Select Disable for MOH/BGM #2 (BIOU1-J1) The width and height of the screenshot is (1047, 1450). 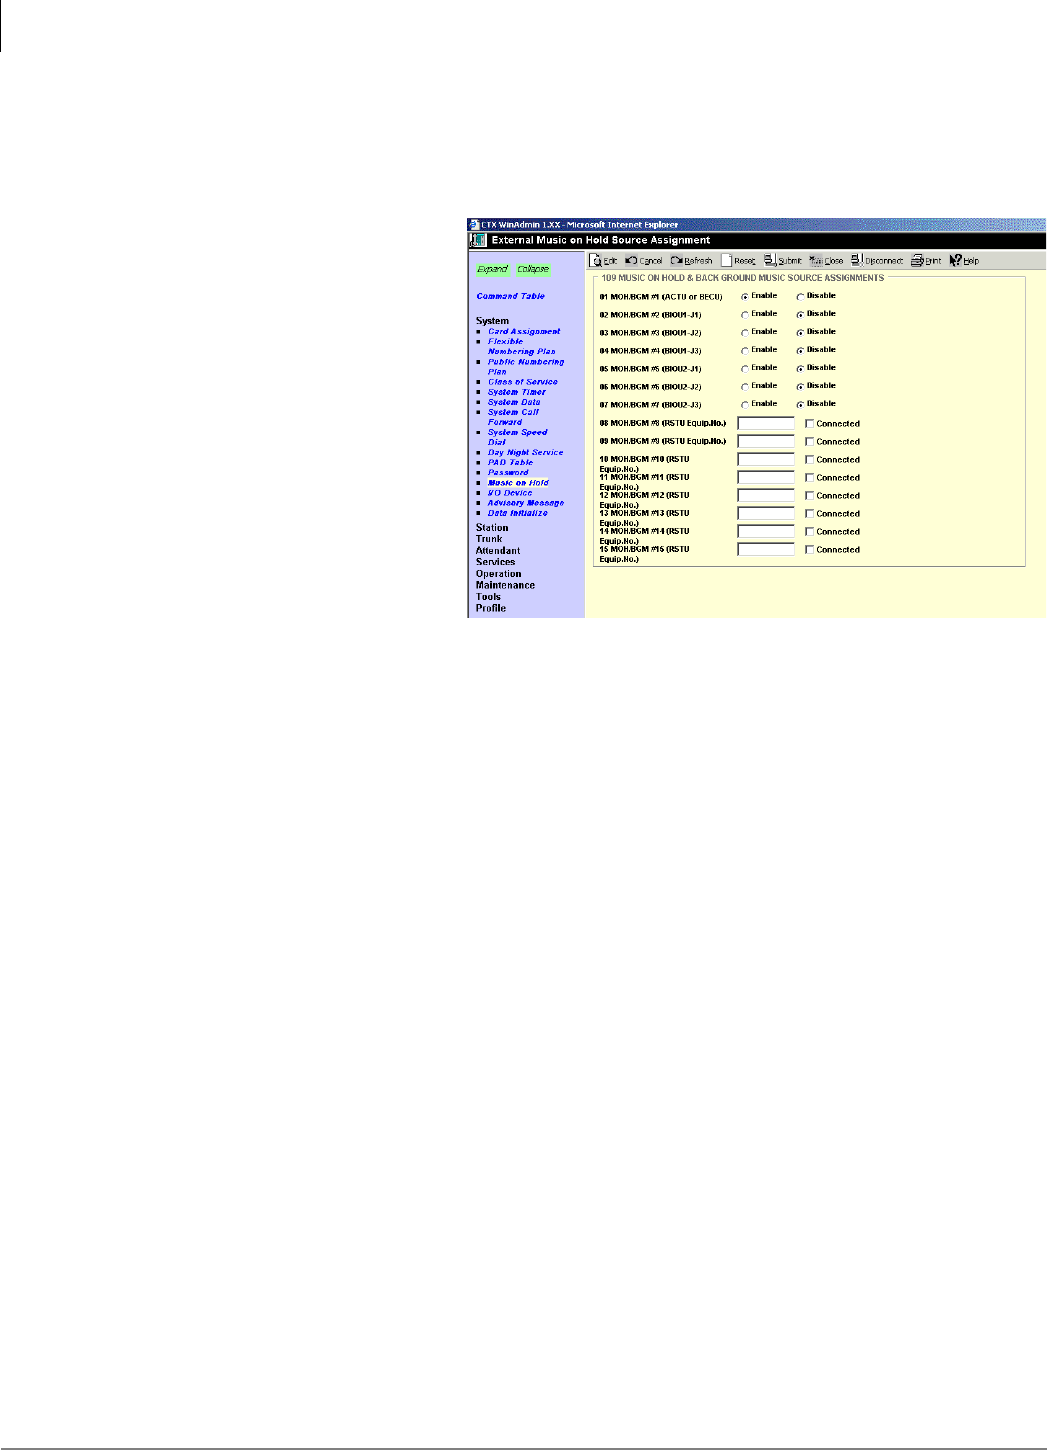coord(800,314)
